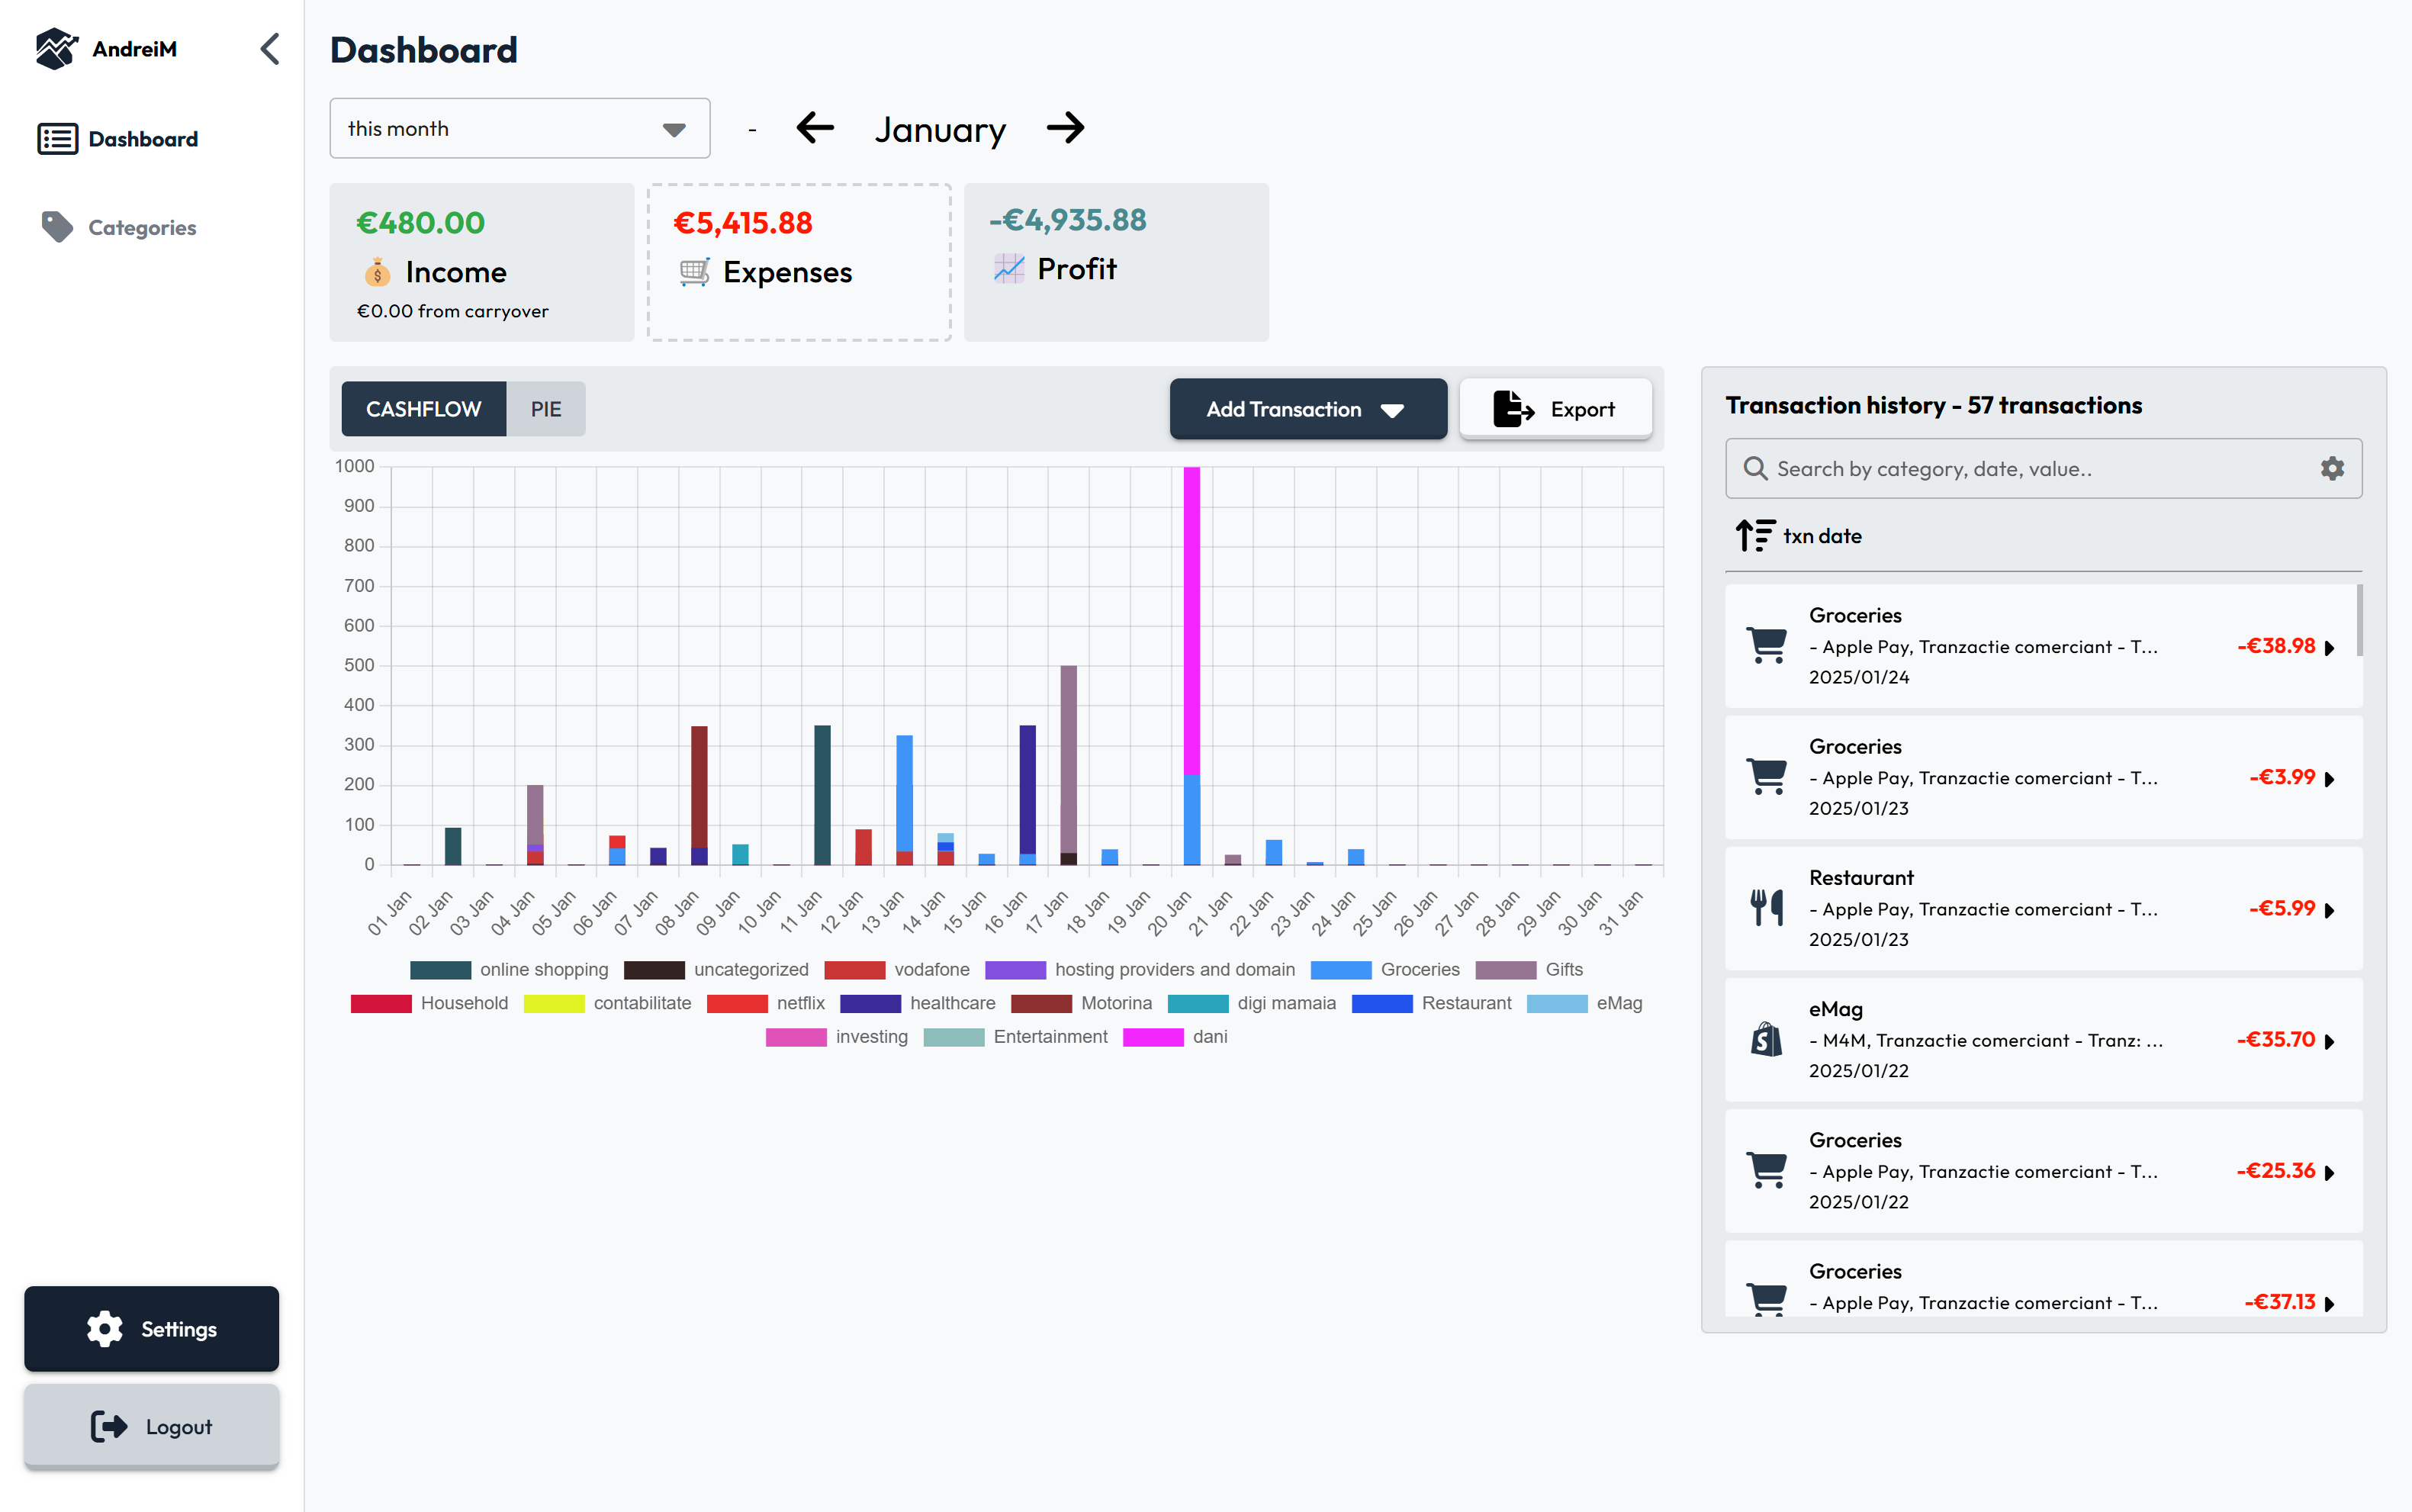
Task: Toggle the Gifts legend item
Action: (x=1530, y=970)
